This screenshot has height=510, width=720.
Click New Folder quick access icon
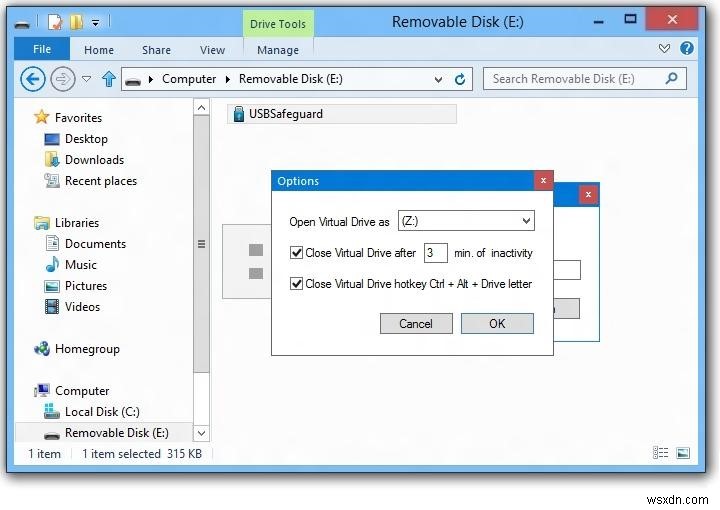point(76,22)
